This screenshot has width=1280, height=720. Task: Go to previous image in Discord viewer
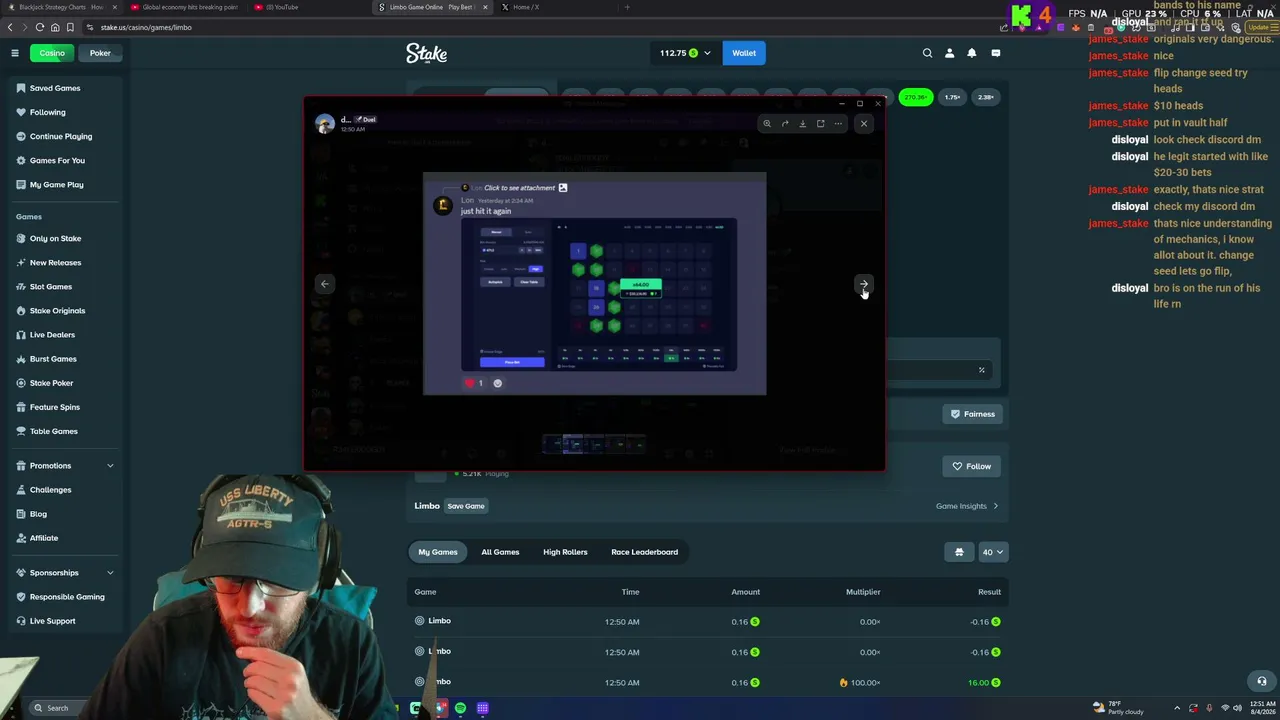point(324,284)
